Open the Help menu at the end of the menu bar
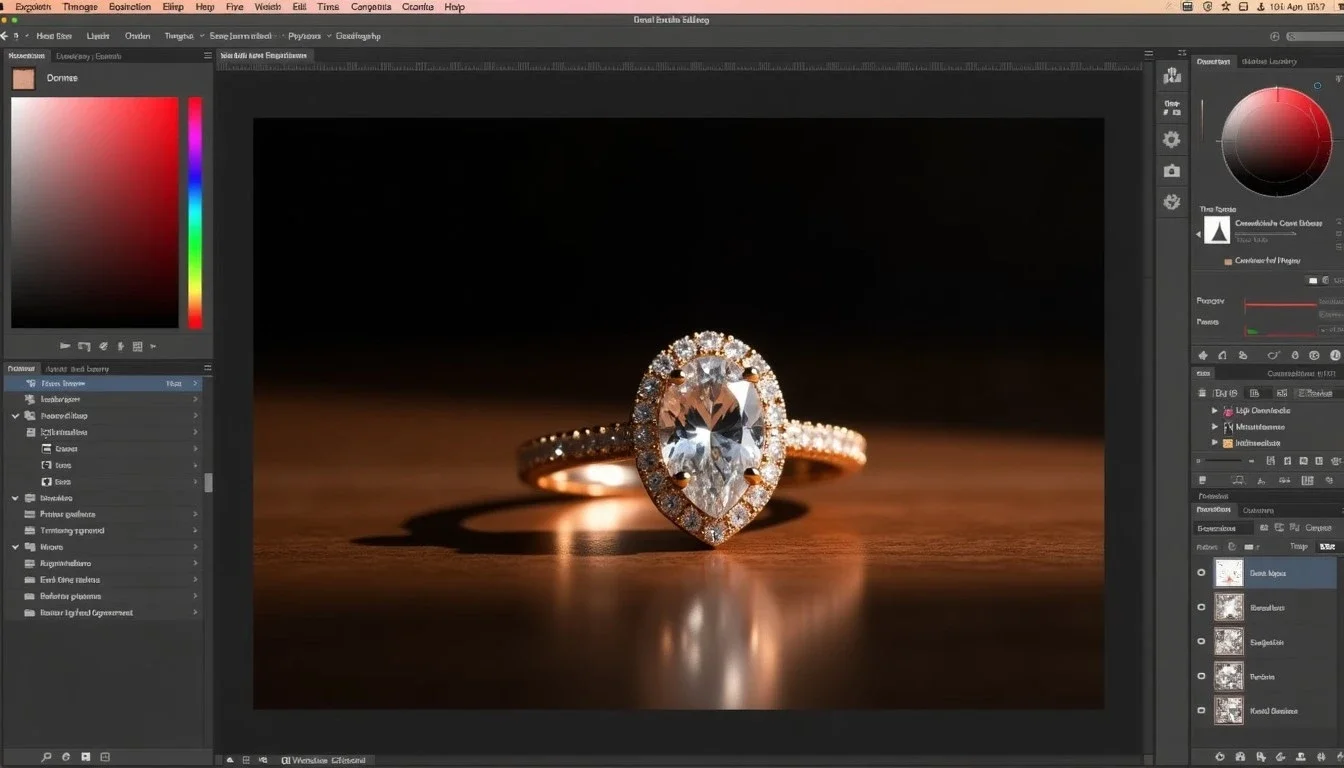This screenshot has height=768, width=1344. (x=455, y=6)
